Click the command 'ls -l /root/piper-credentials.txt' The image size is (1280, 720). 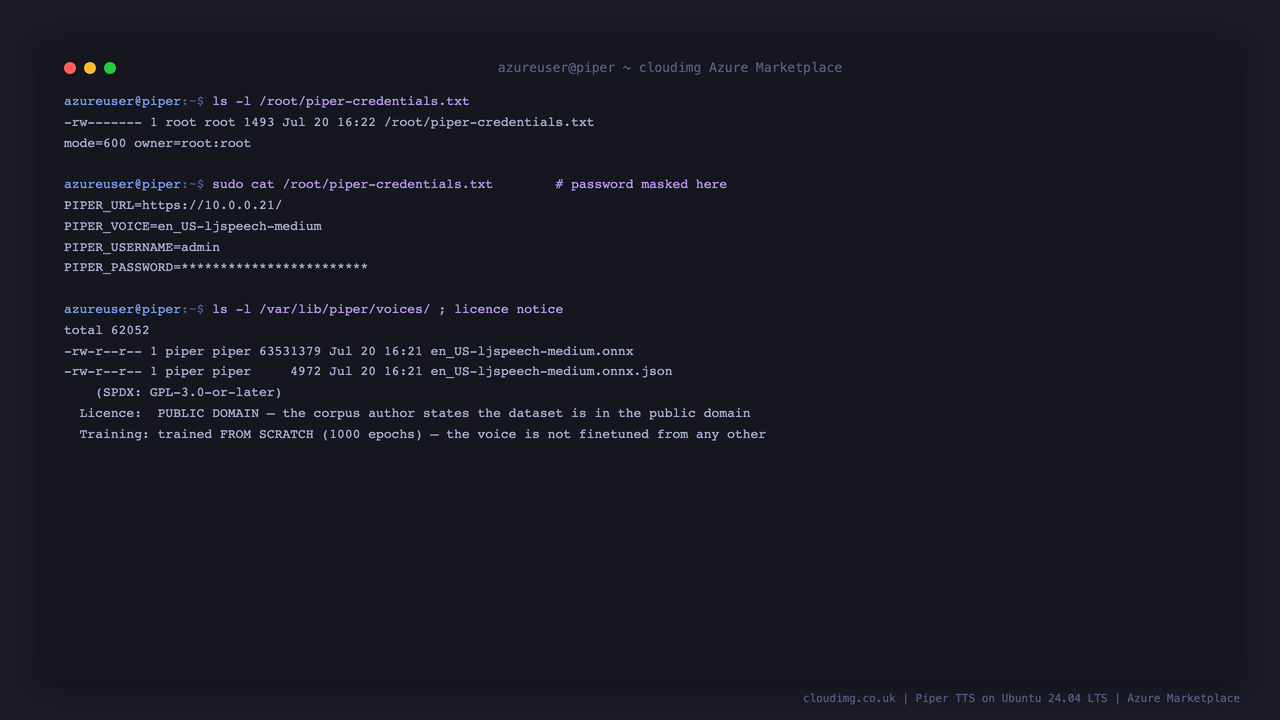coord(341,101)
